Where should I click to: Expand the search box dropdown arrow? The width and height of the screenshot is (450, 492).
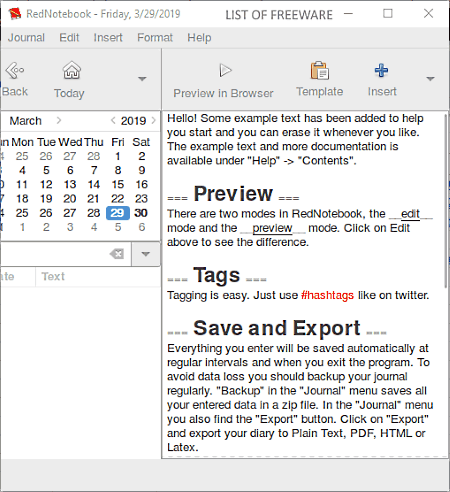pos(145,254)
